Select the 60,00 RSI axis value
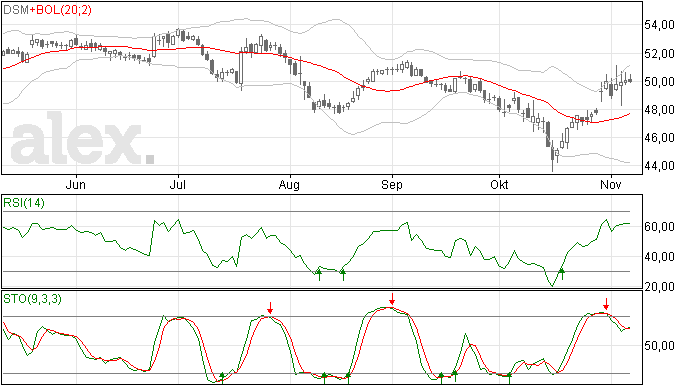This screenshot has height=387, width=690. tap(659, 227)
